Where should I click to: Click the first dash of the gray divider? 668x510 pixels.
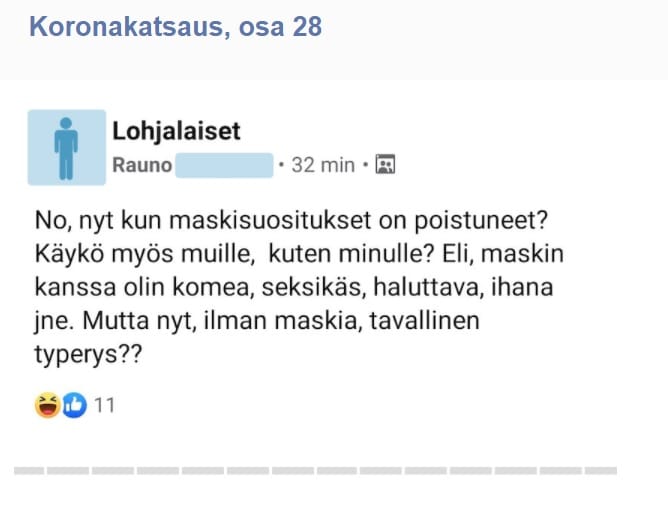(x=29, y=470)
